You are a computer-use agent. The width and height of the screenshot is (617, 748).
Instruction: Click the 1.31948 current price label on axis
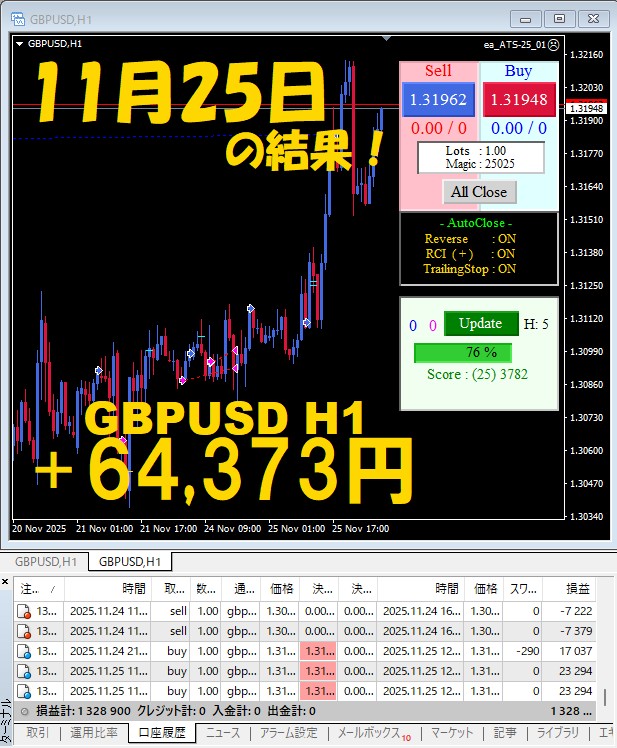click(x=586, y=108)
